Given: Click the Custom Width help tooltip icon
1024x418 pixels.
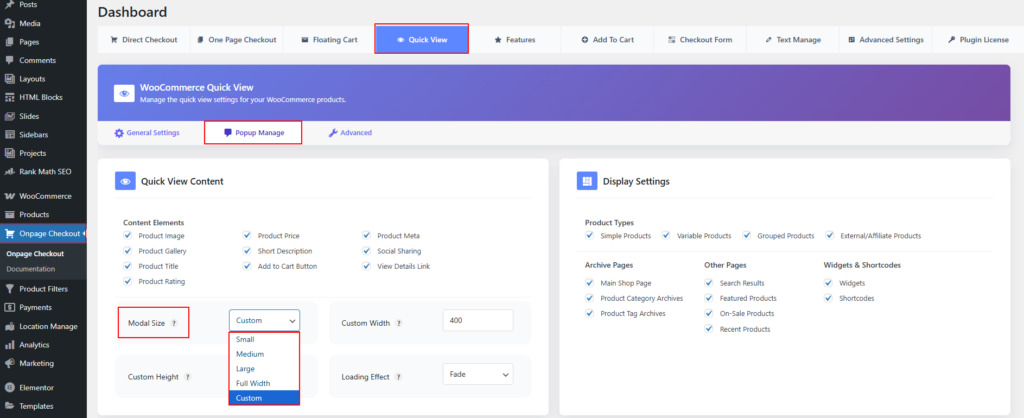Looking at the screenshot, I should coord(399,323).
